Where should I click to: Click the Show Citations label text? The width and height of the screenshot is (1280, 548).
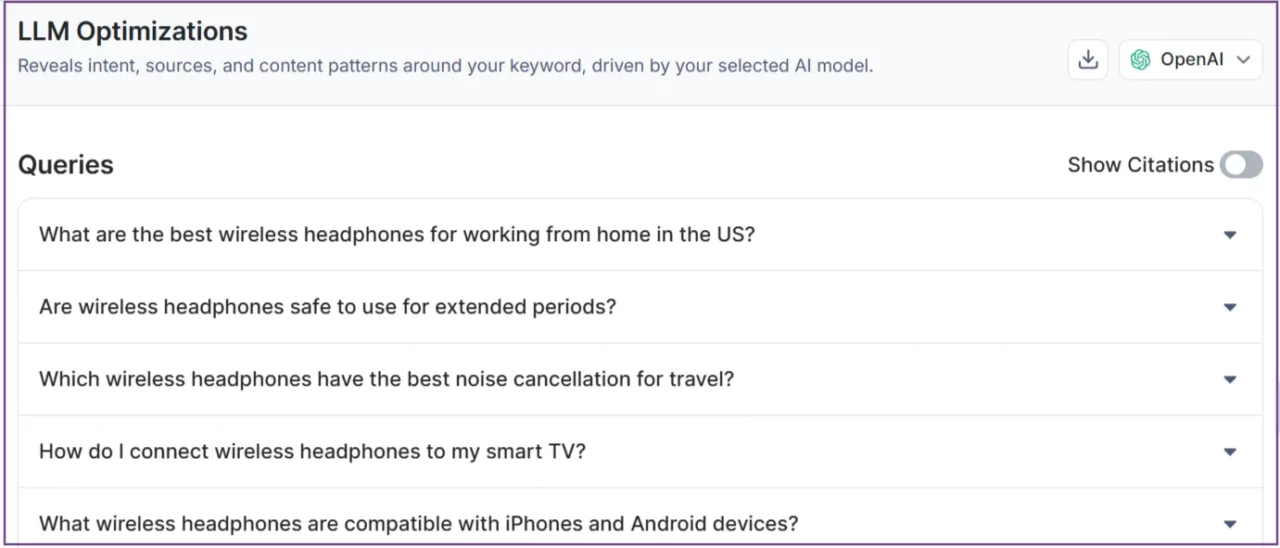pos(1140,165)
